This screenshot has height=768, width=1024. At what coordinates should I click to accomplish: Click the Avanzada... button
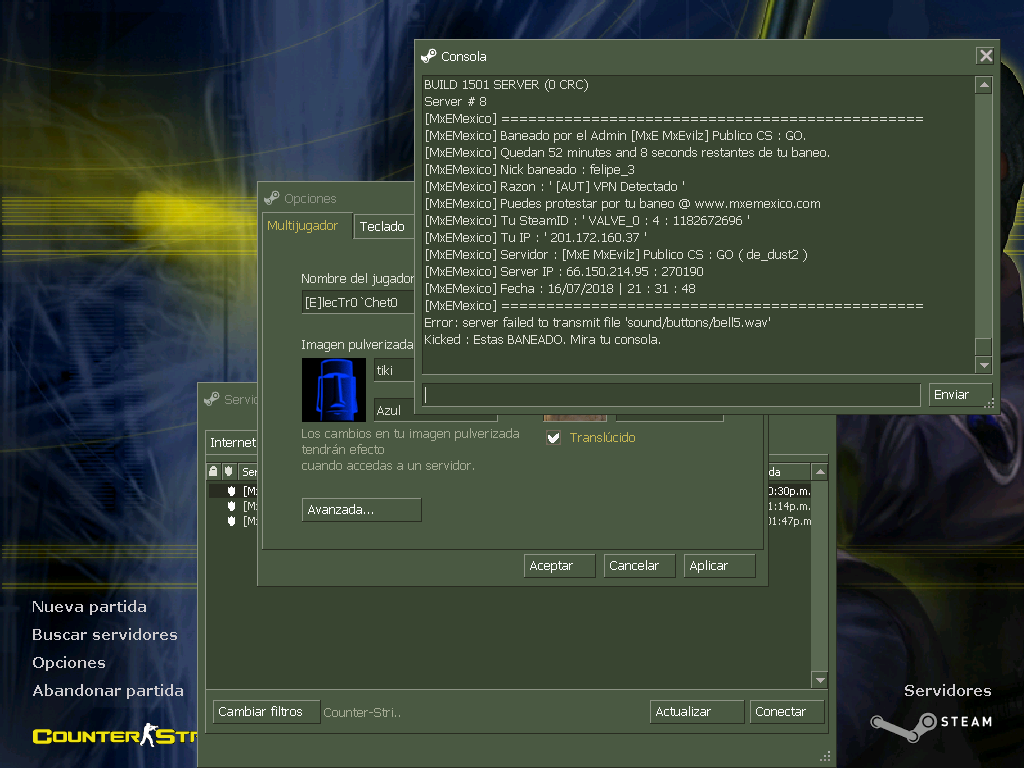click(x=362, y=509)
